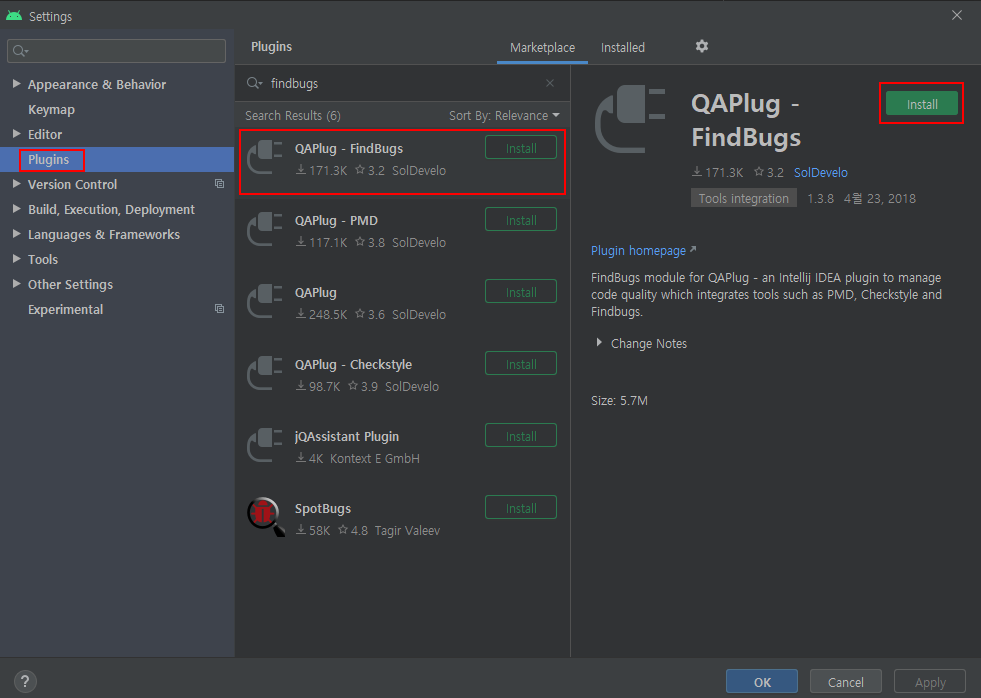981x698 pixels.
Task: Install the QAPlug - PMD plugin
Action: tap(521, 220)
